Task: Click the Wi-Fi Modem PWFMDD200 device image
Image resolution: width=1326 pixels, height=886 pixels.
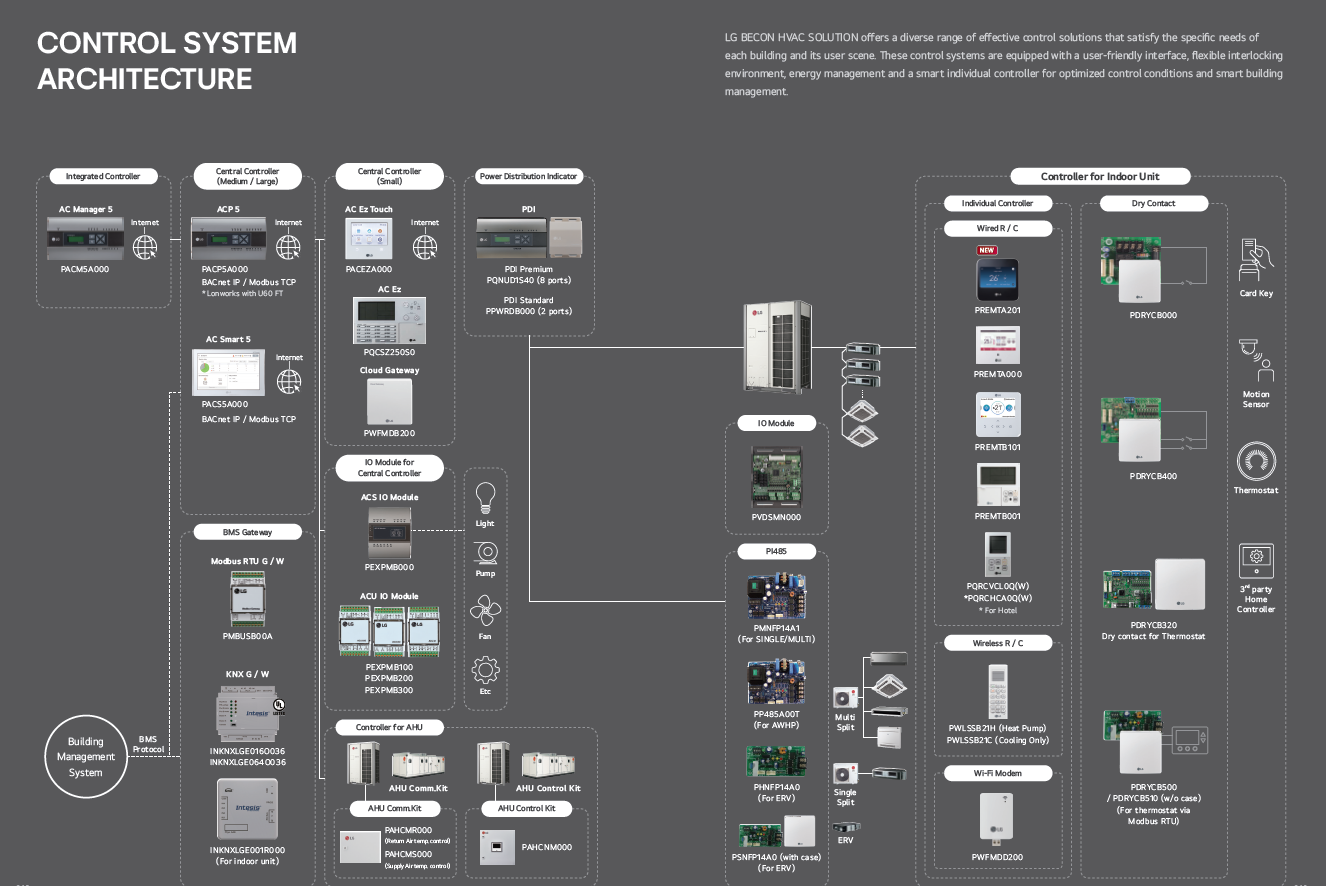Action: click(x=997, y=817)
